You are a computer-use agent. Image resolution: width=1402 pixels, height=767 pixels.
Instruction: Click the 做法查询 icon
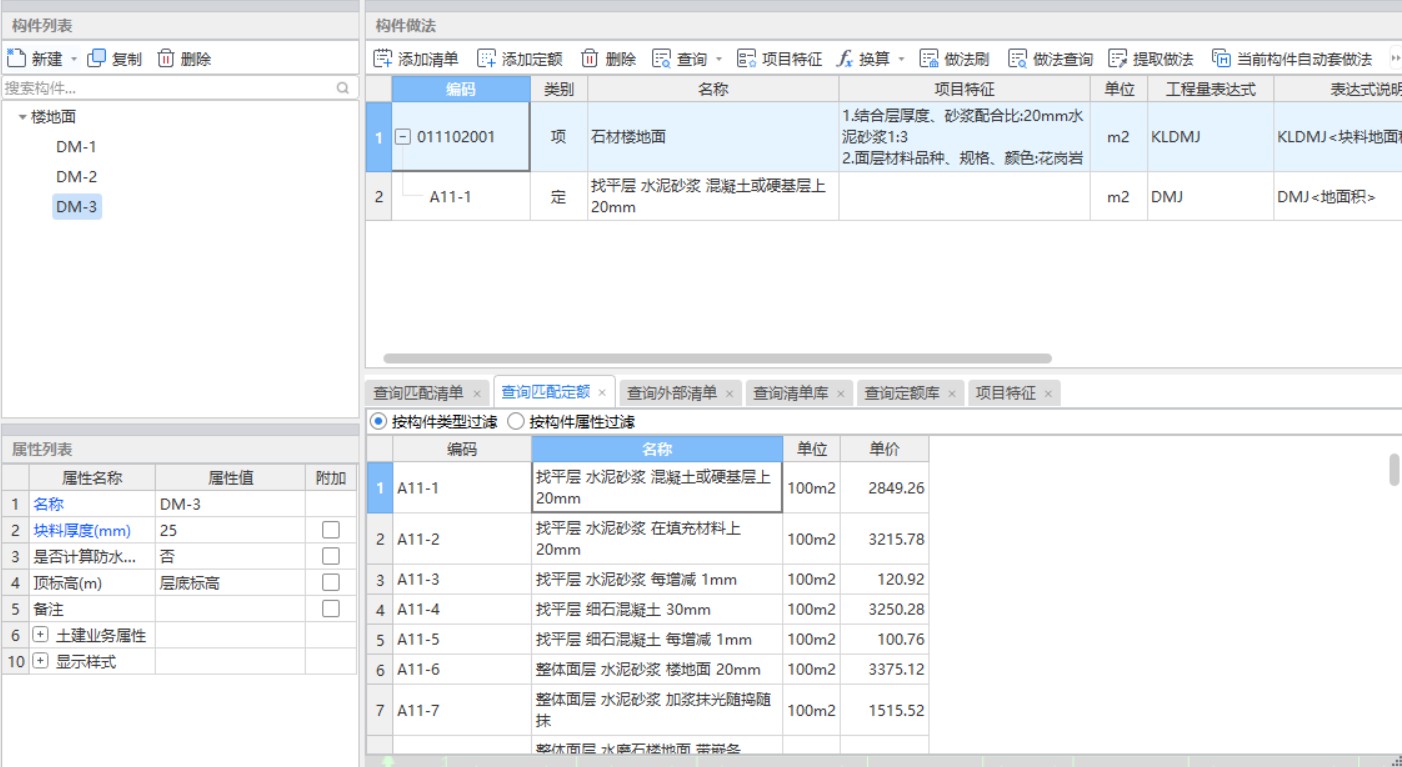1017,59
